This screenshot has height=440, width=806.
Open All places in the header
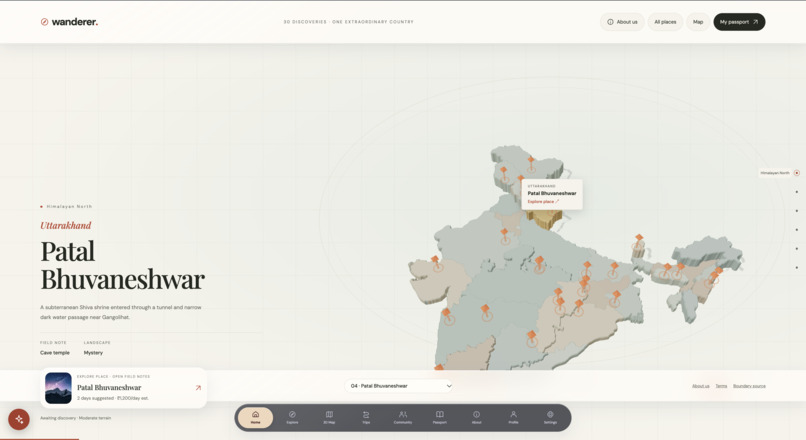pyautogui.click(x=665, y=22)
